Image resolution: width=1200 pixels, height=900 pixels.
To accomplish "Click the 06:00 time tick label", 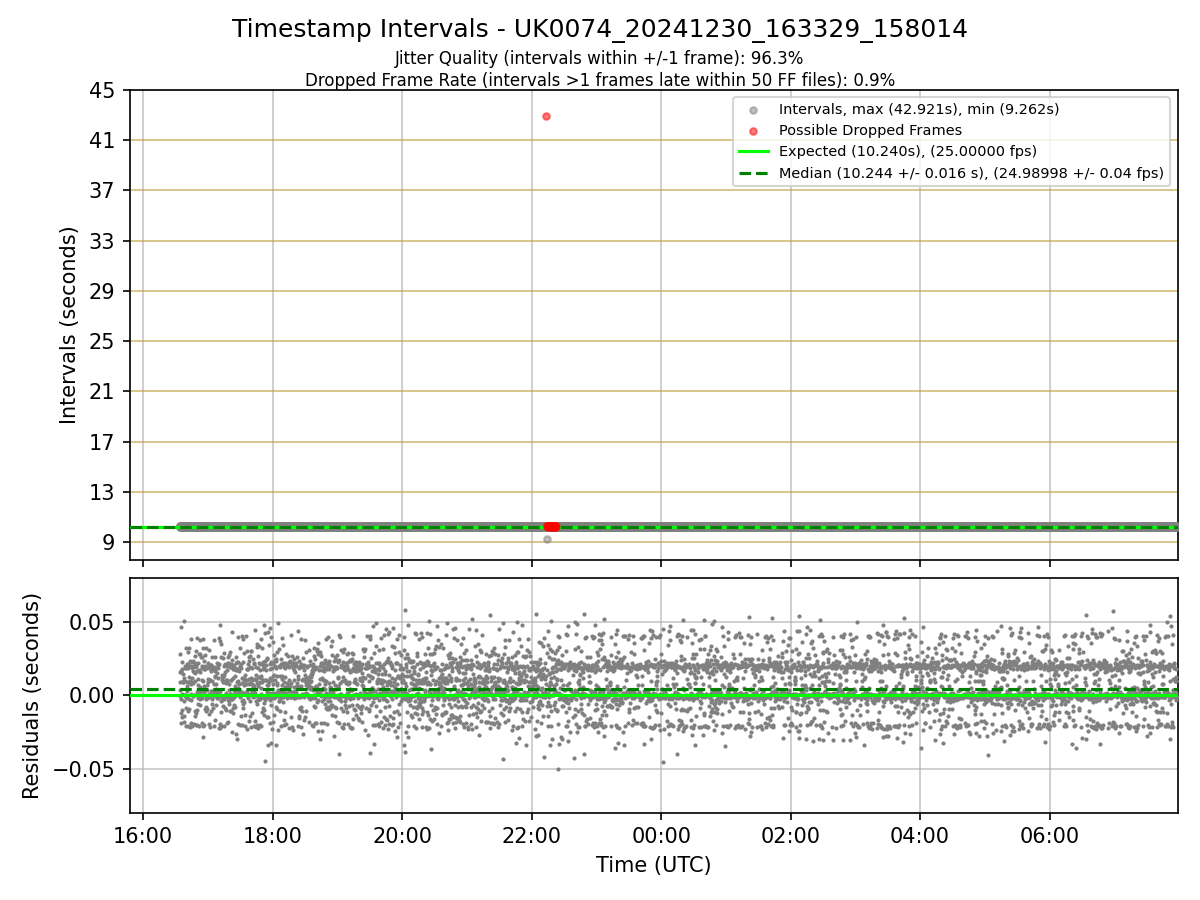I will tap(1050, 834).
